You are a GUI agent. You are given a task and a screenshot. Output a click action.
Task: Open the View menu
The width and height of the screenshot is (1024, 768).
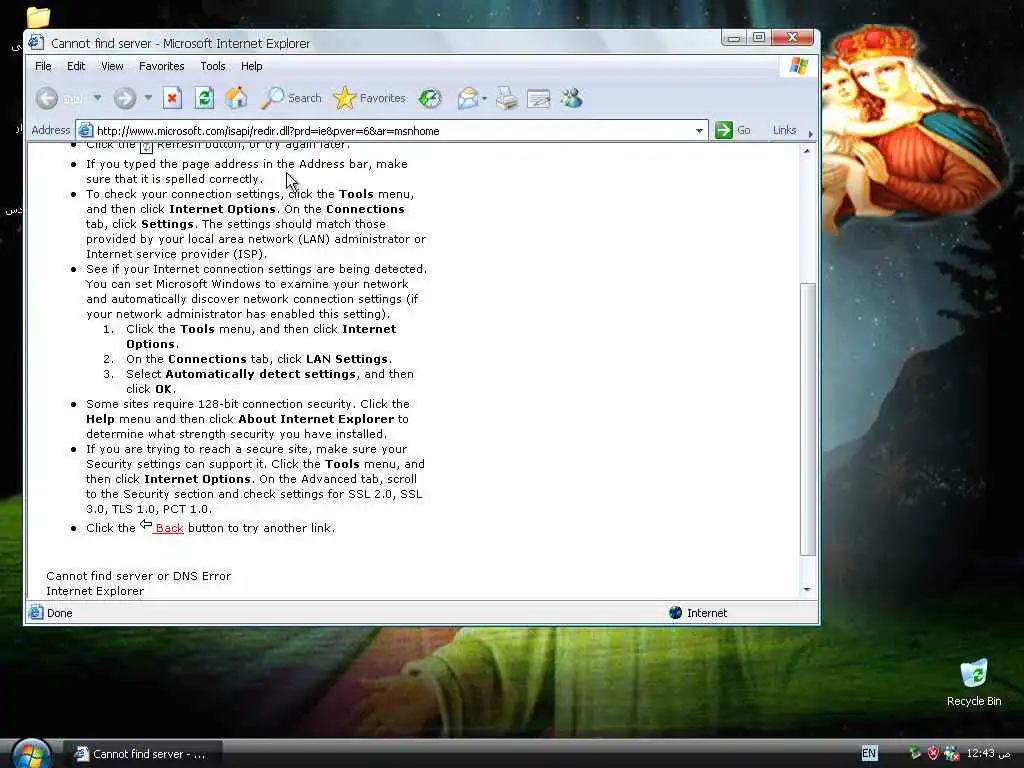point(112,66)
